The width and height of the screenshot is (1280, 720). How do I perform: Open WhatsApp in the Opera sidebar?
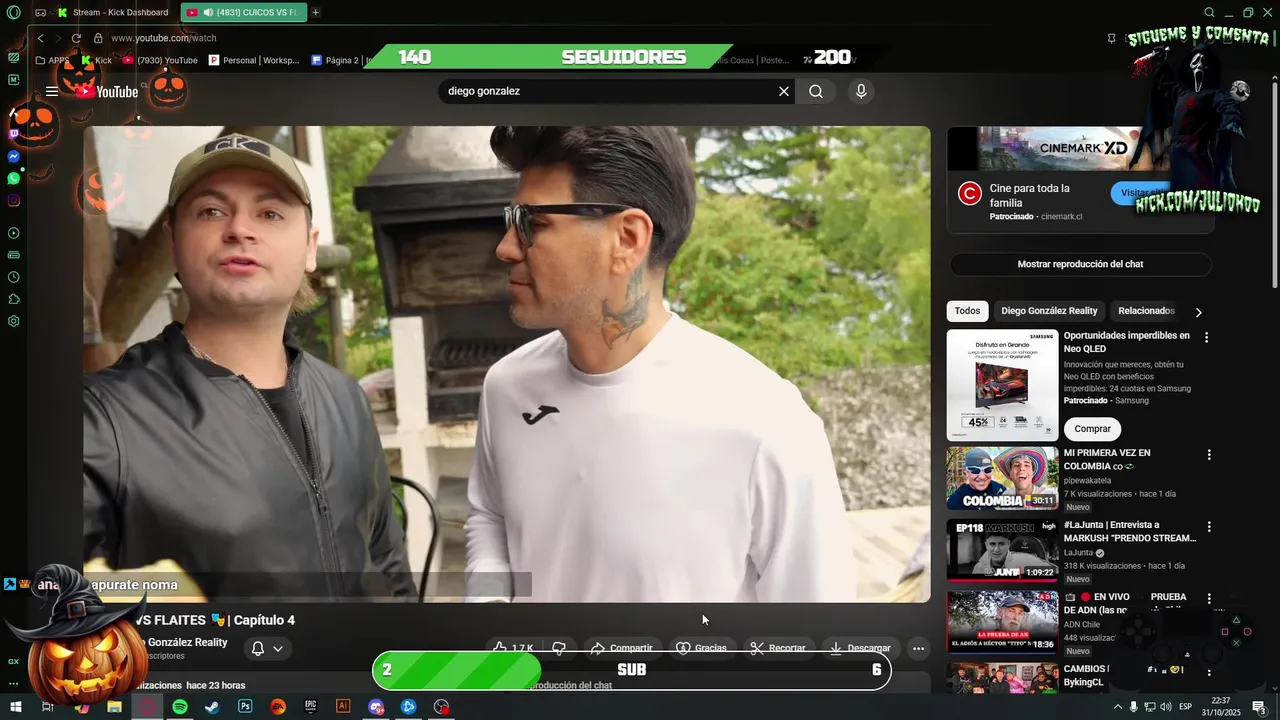coord(13,178)
